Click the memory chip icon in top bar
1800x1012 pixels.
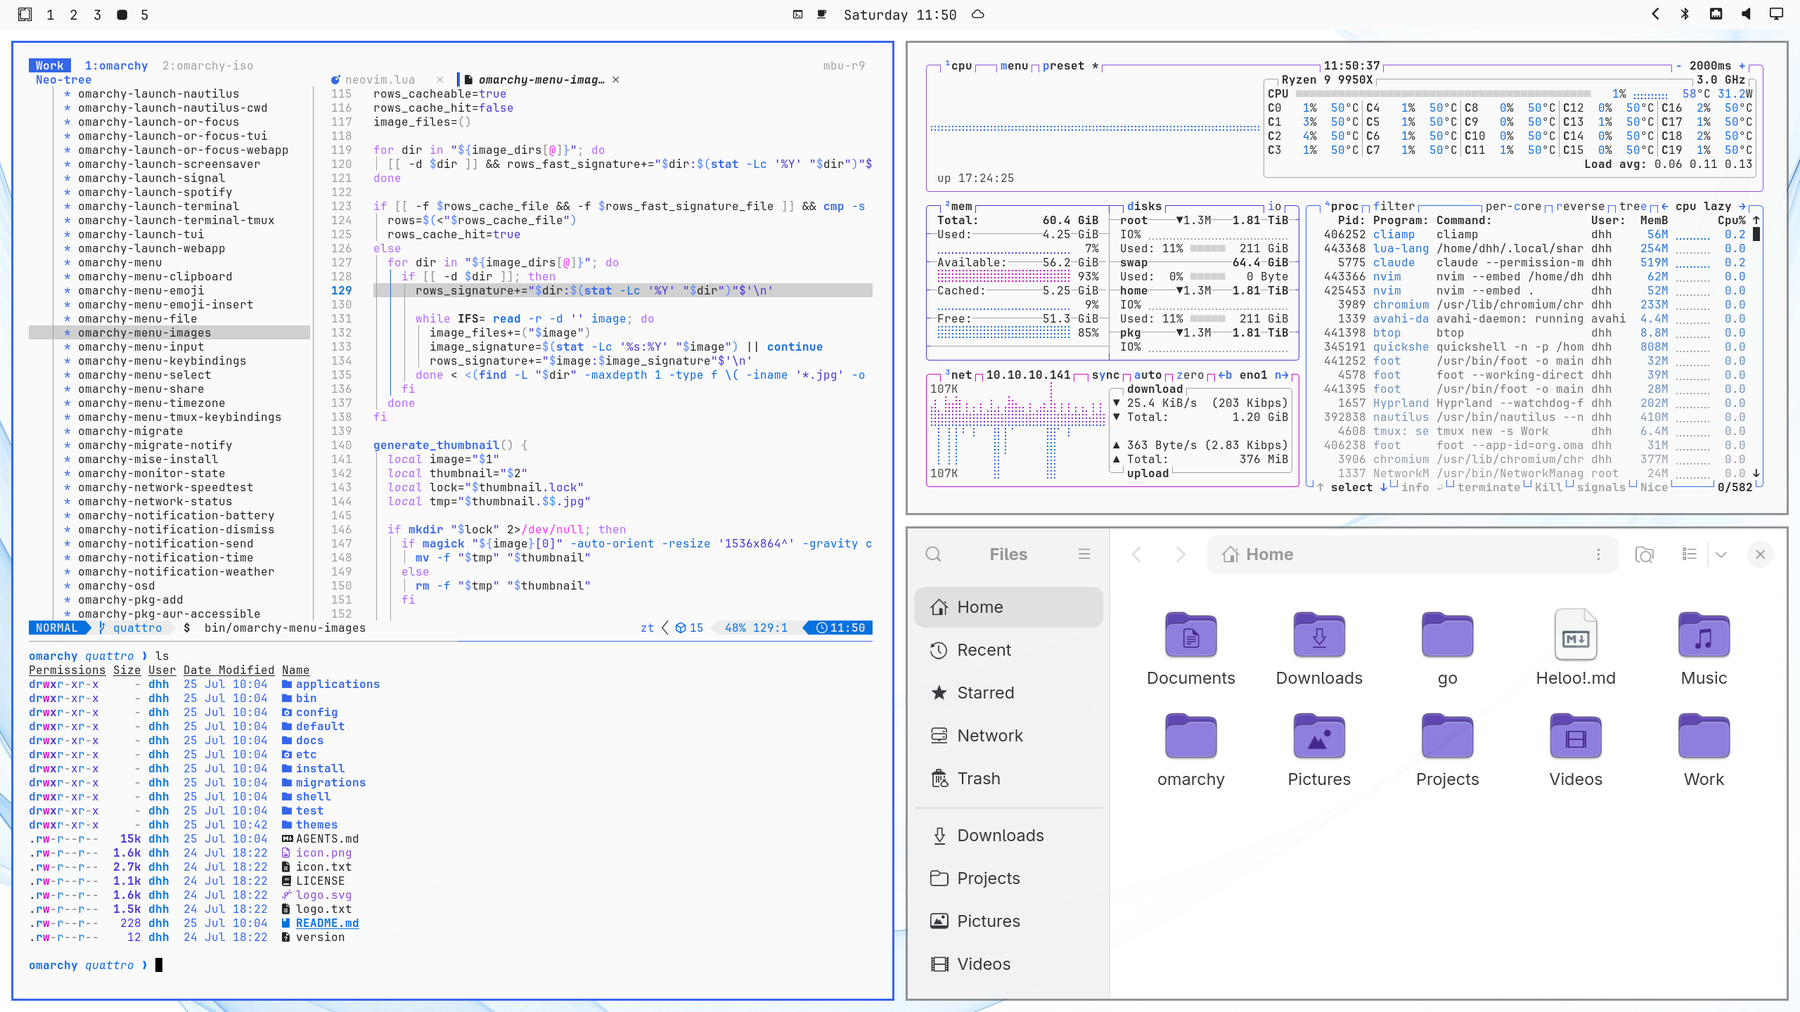pyautogui.click(x=1716, y=14)
